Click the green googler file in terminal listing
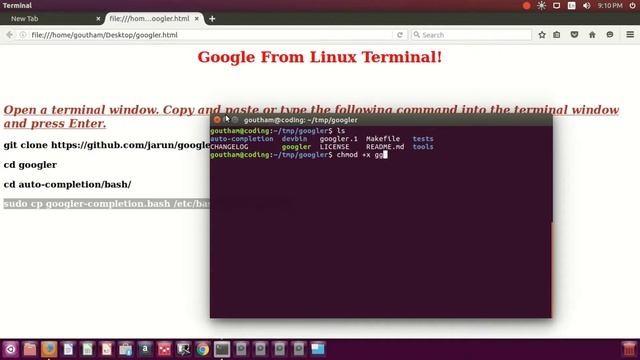The image size is (640, 360). [296, 147]
